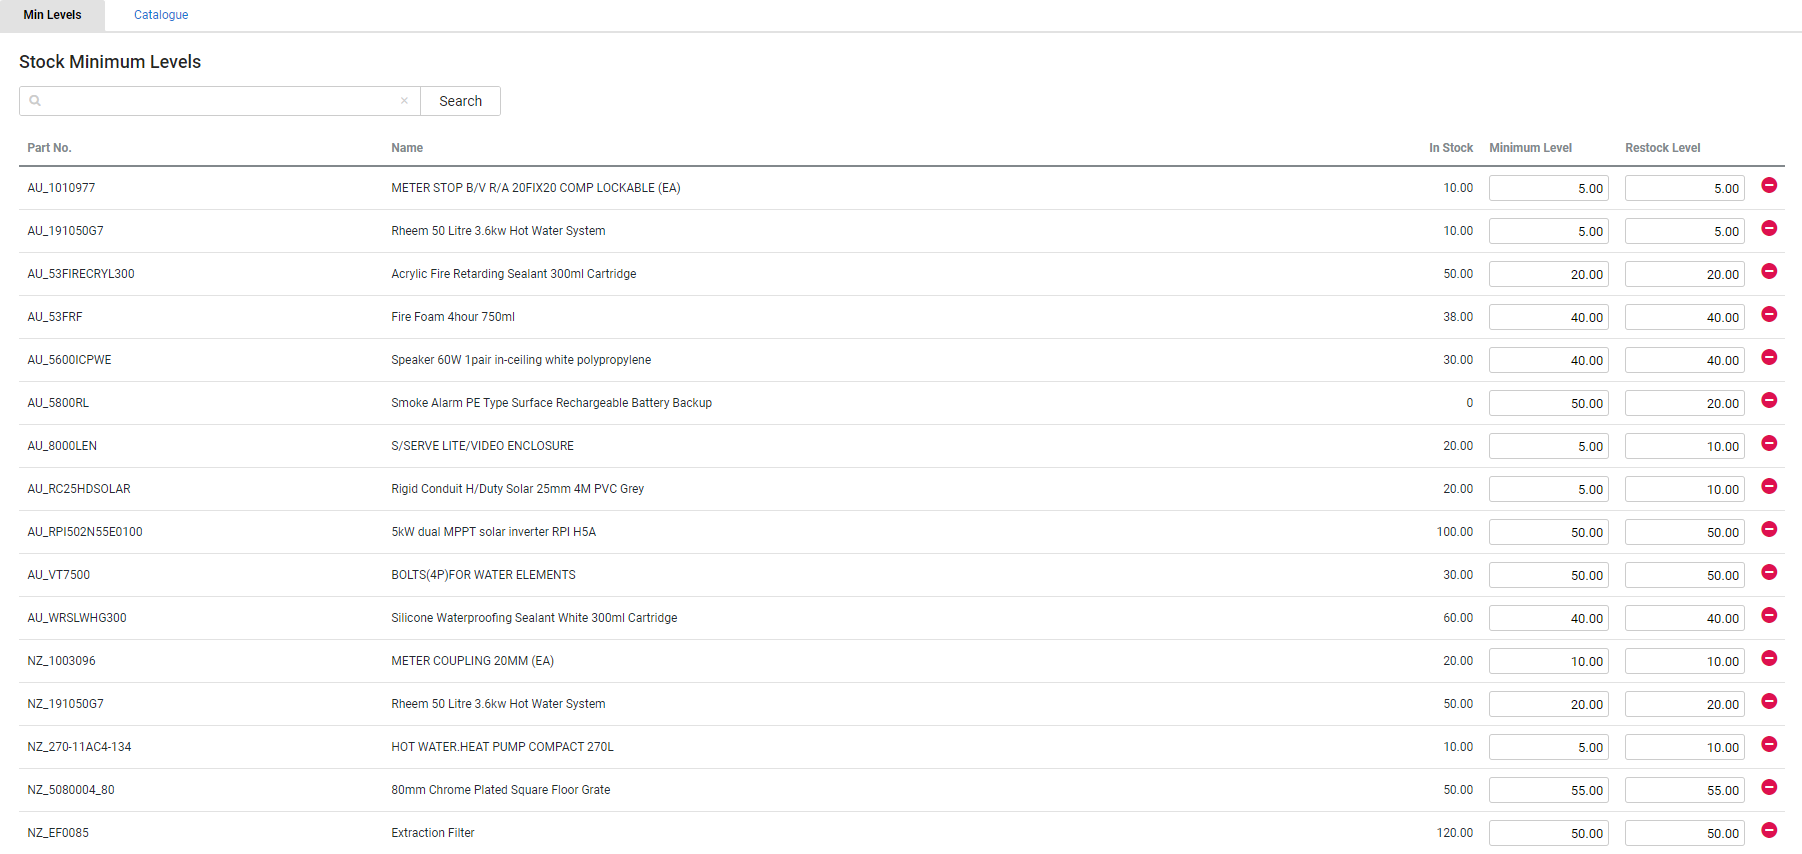
Task: Remove the AU_1010977 row with red minus icon
Action: point(1769,185)
